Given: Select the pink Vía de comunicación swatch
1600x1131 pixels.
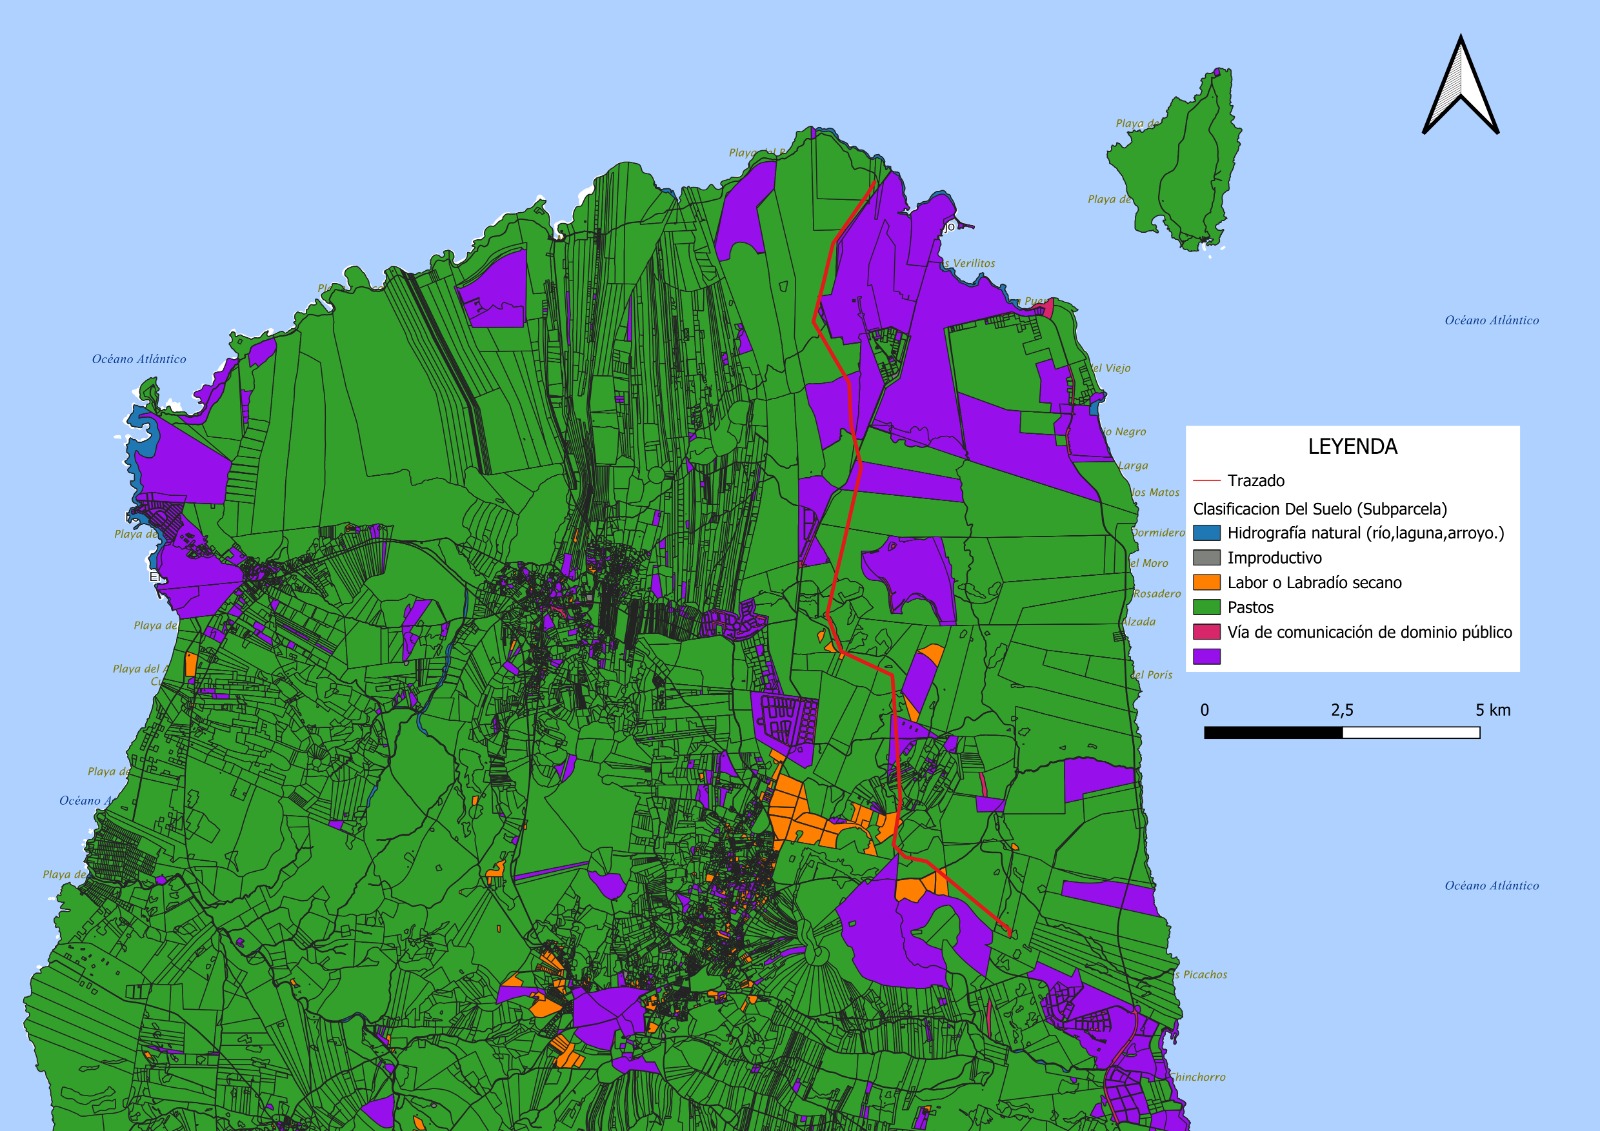Looking at the screenshot, I should (1207, 632).
